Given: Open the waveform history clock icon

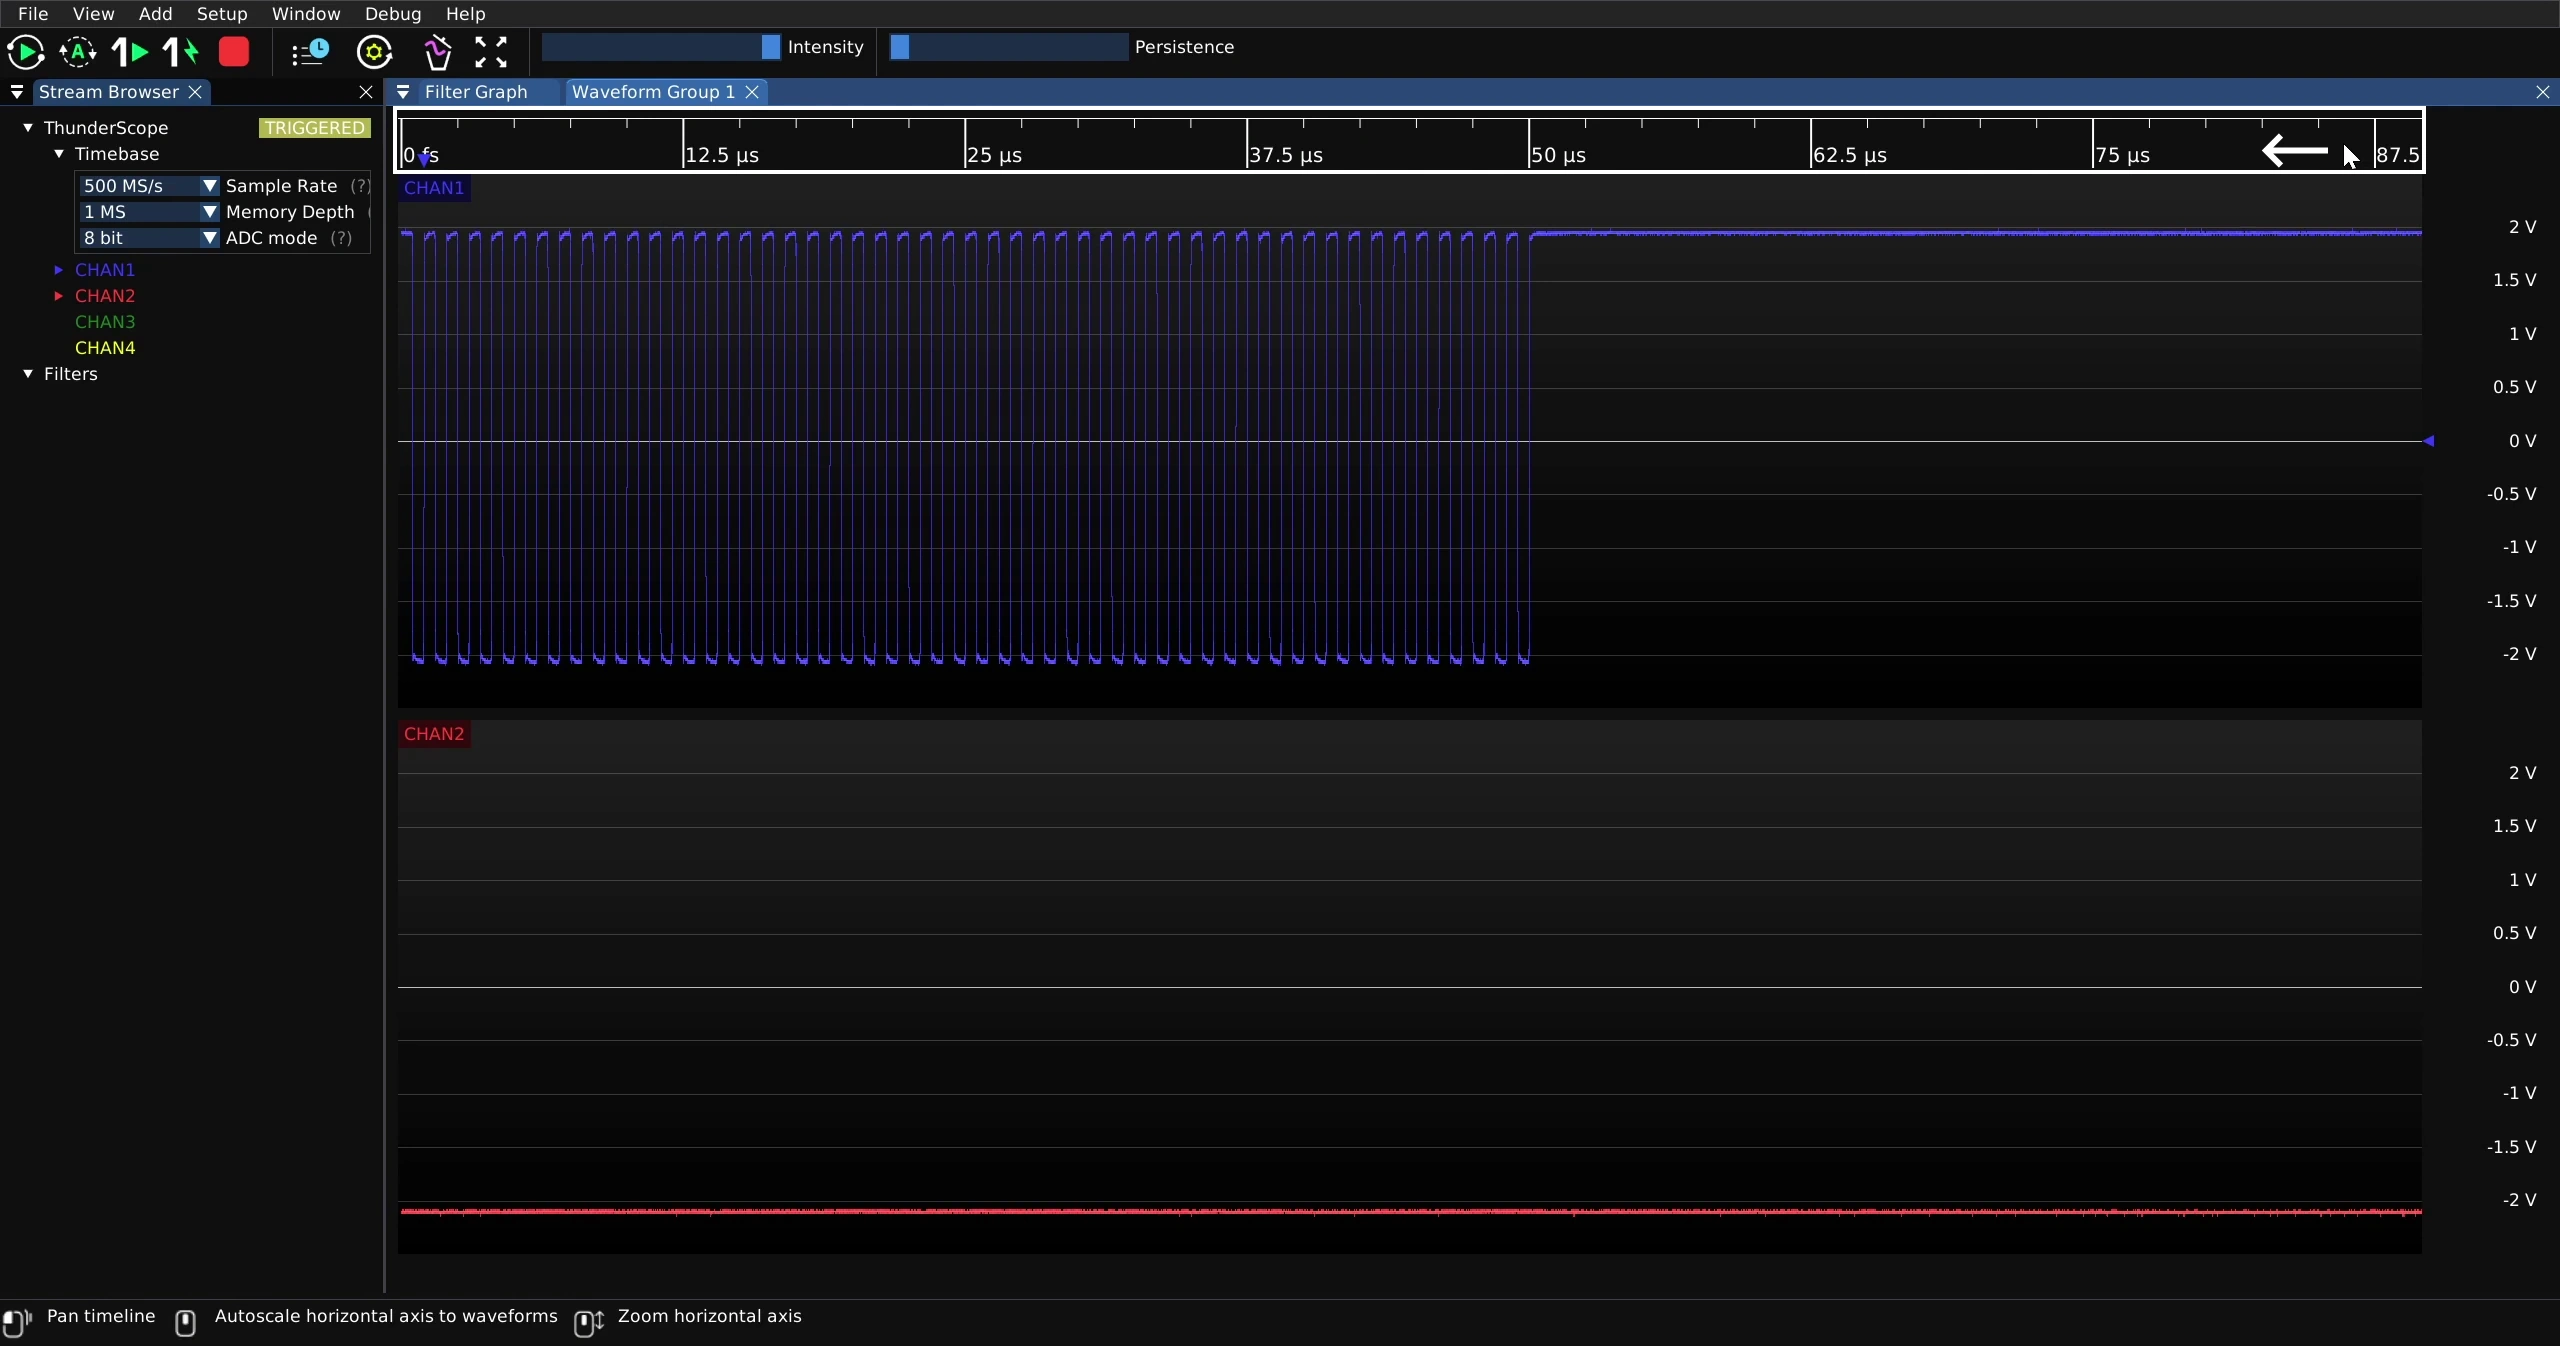Looking at the screenshot, I should [x=310, y=52].
